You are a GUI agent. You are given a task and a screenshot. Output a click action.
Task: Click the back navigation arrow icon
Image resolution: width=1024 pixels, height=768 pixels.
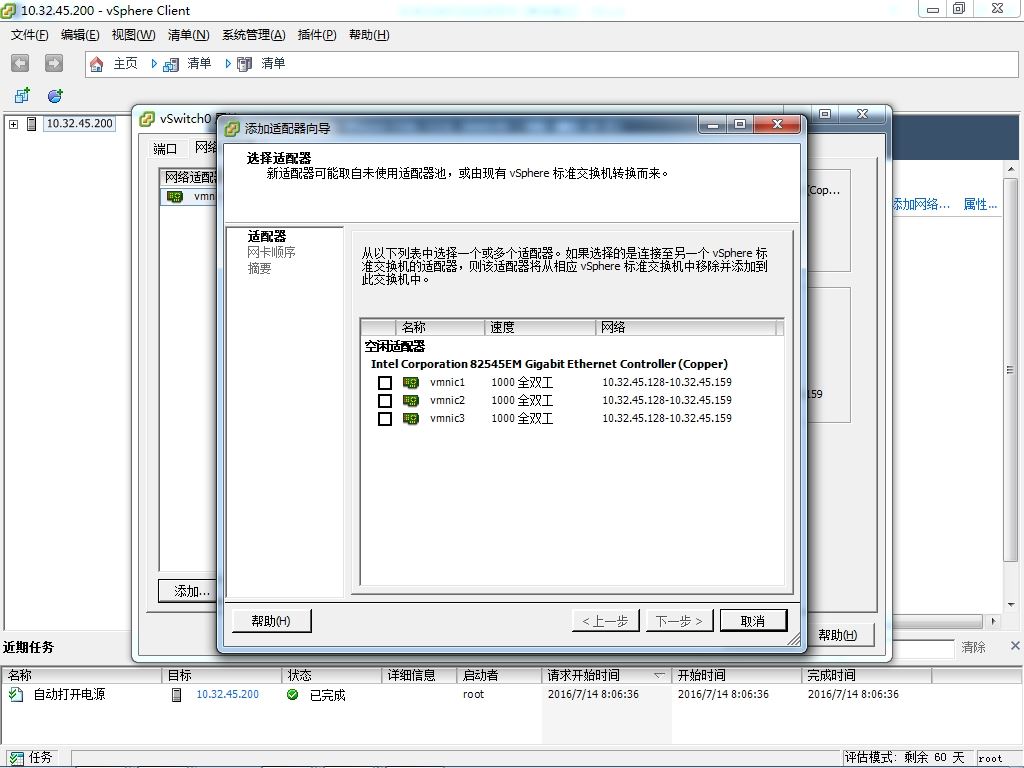tap(20, 63)
